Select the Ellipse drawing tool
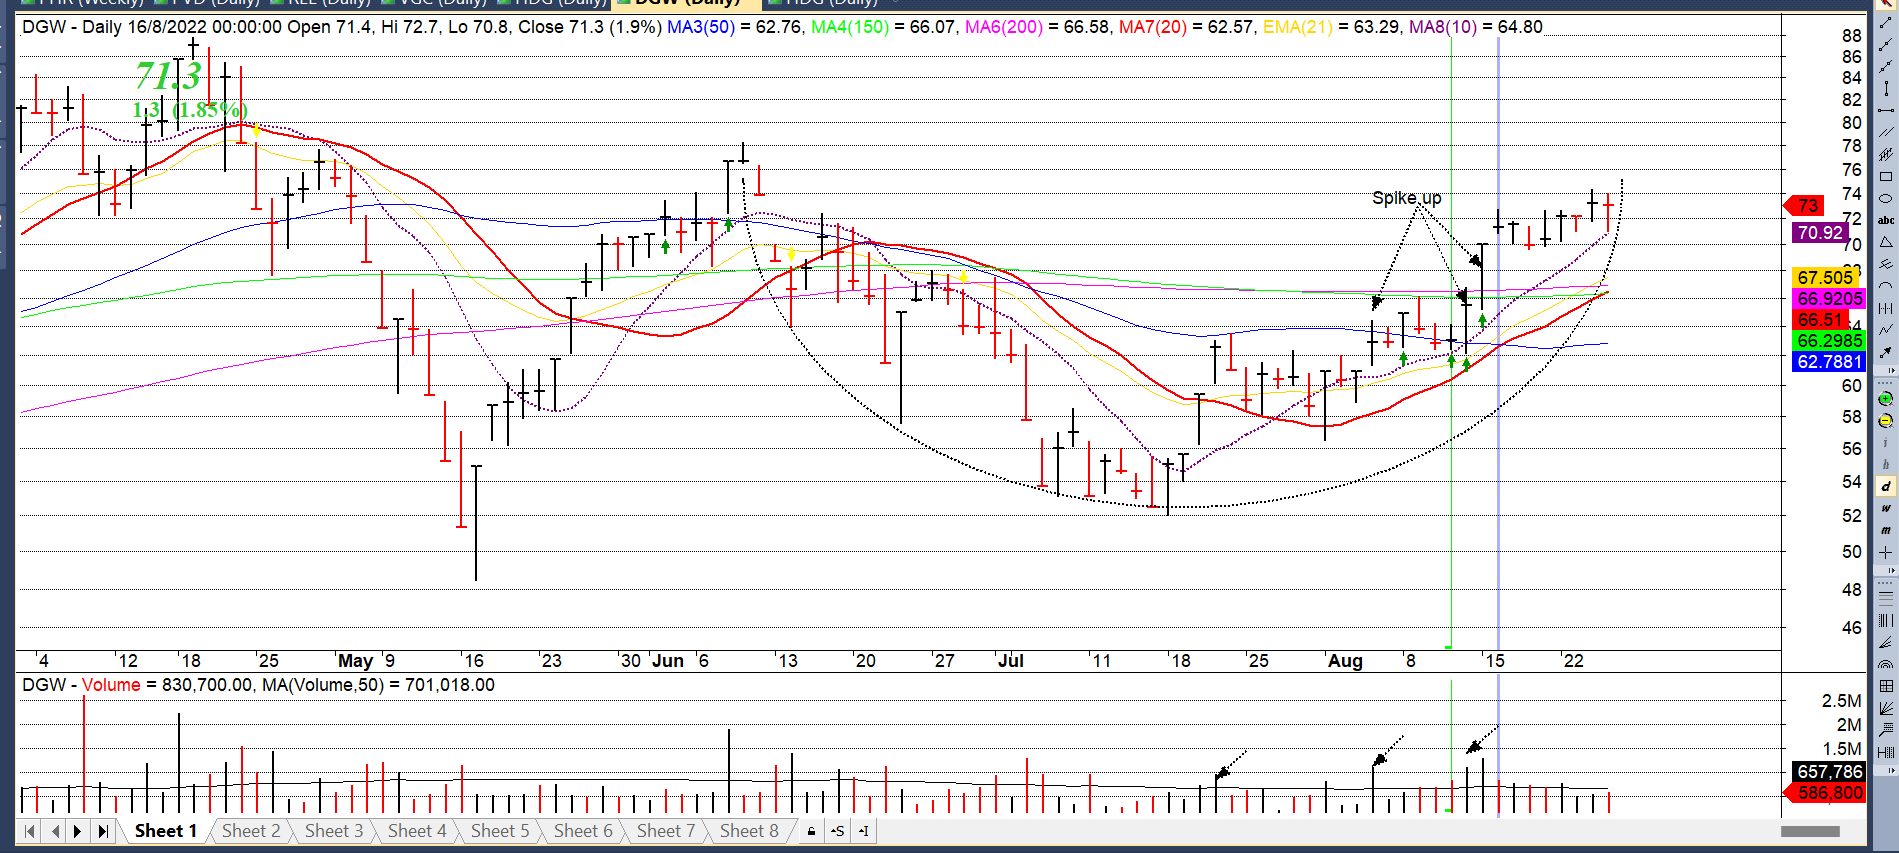 pyautogui.click(x=1886, y=199)
